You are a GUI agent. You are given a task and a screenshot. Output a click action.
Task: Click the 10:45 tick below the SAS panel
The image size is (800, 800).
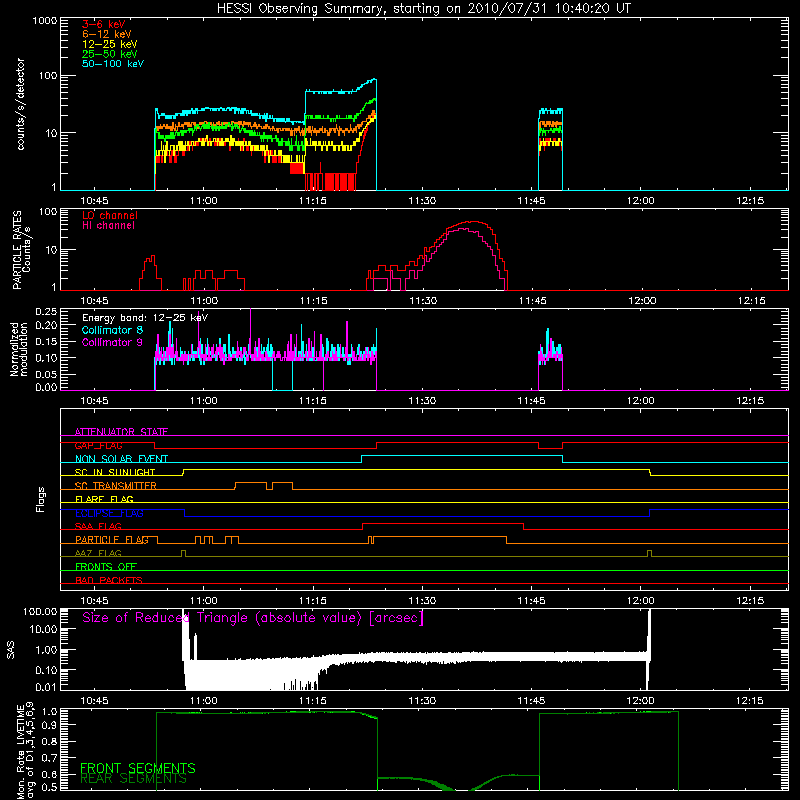94,701
